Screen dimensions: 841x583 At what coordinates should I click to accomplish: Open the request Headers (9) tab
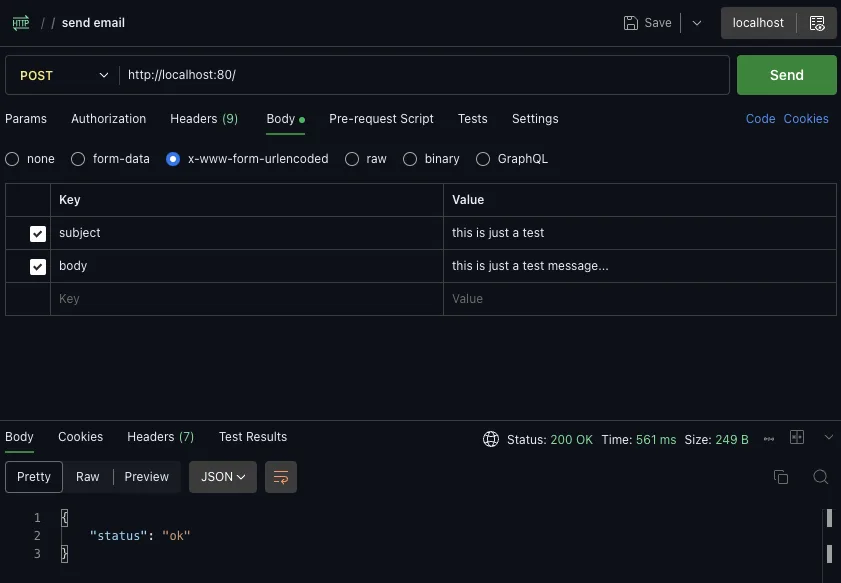coord(204,119)
